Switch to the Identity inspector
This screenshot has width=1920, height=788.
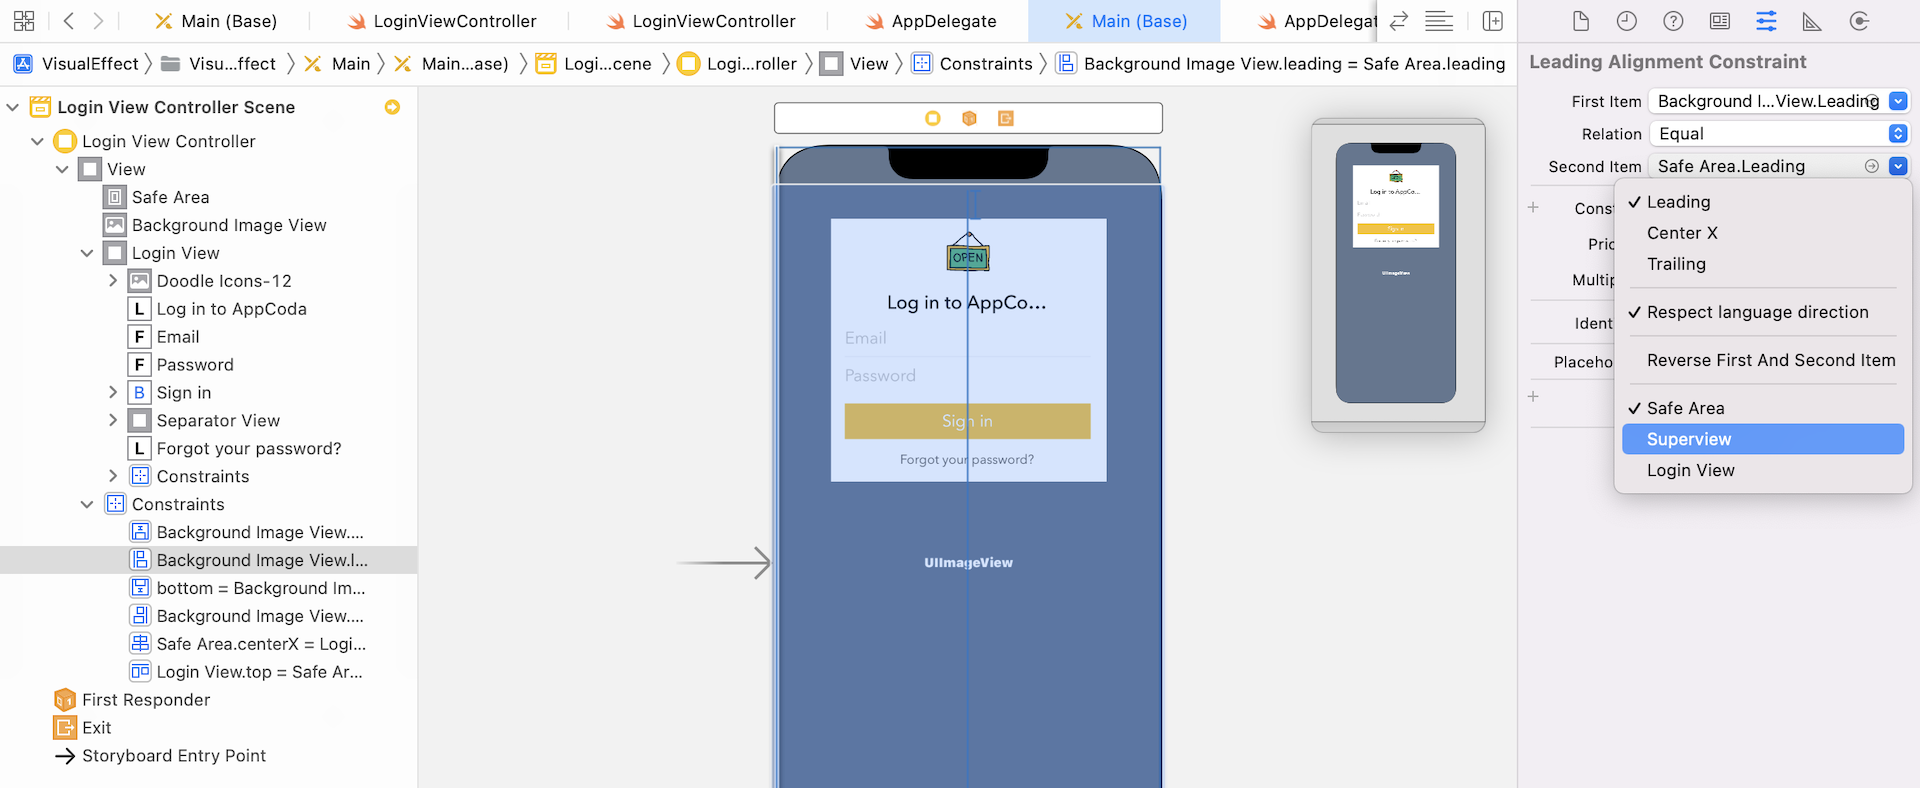point(1720,21)
